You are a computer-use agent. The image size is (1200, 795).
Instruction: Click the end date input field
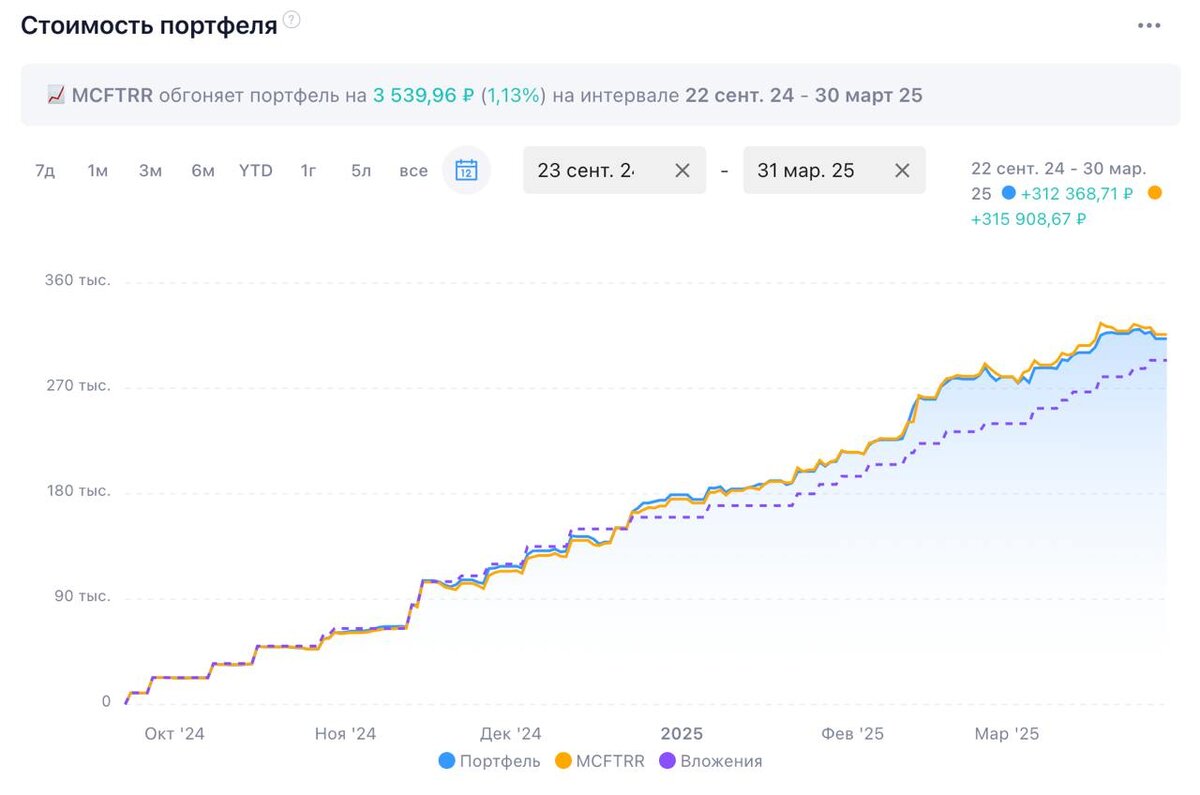[834, 170]
